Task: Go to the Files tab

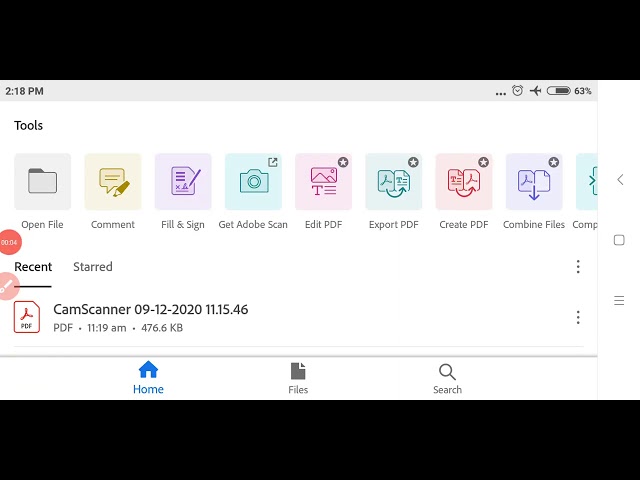Action: 298,378
